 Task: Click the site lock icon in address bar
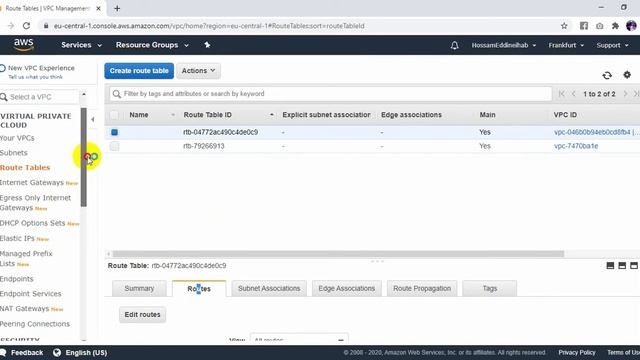pyautogui.click(x=46, y=26)
